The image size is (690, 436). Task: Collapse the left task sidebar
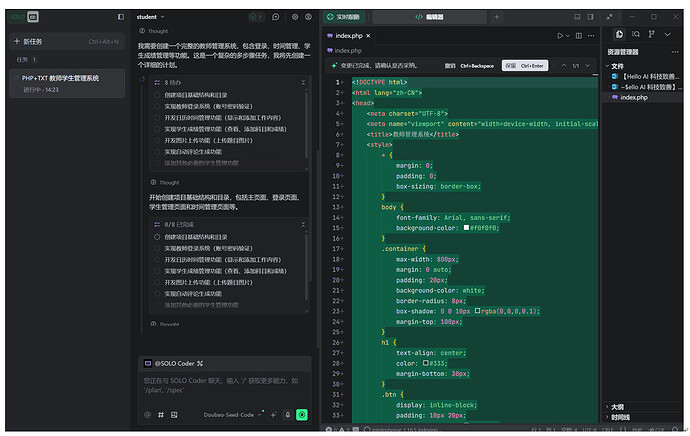tap(121, 17)
